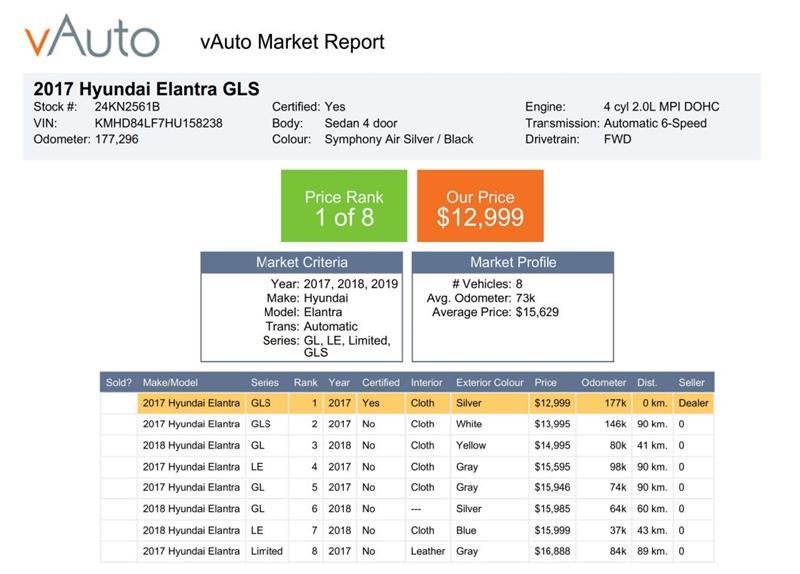This screenshot has width=800, height=574.
Task: Select drivetrain FWD value
Action: tap(617, 139)
